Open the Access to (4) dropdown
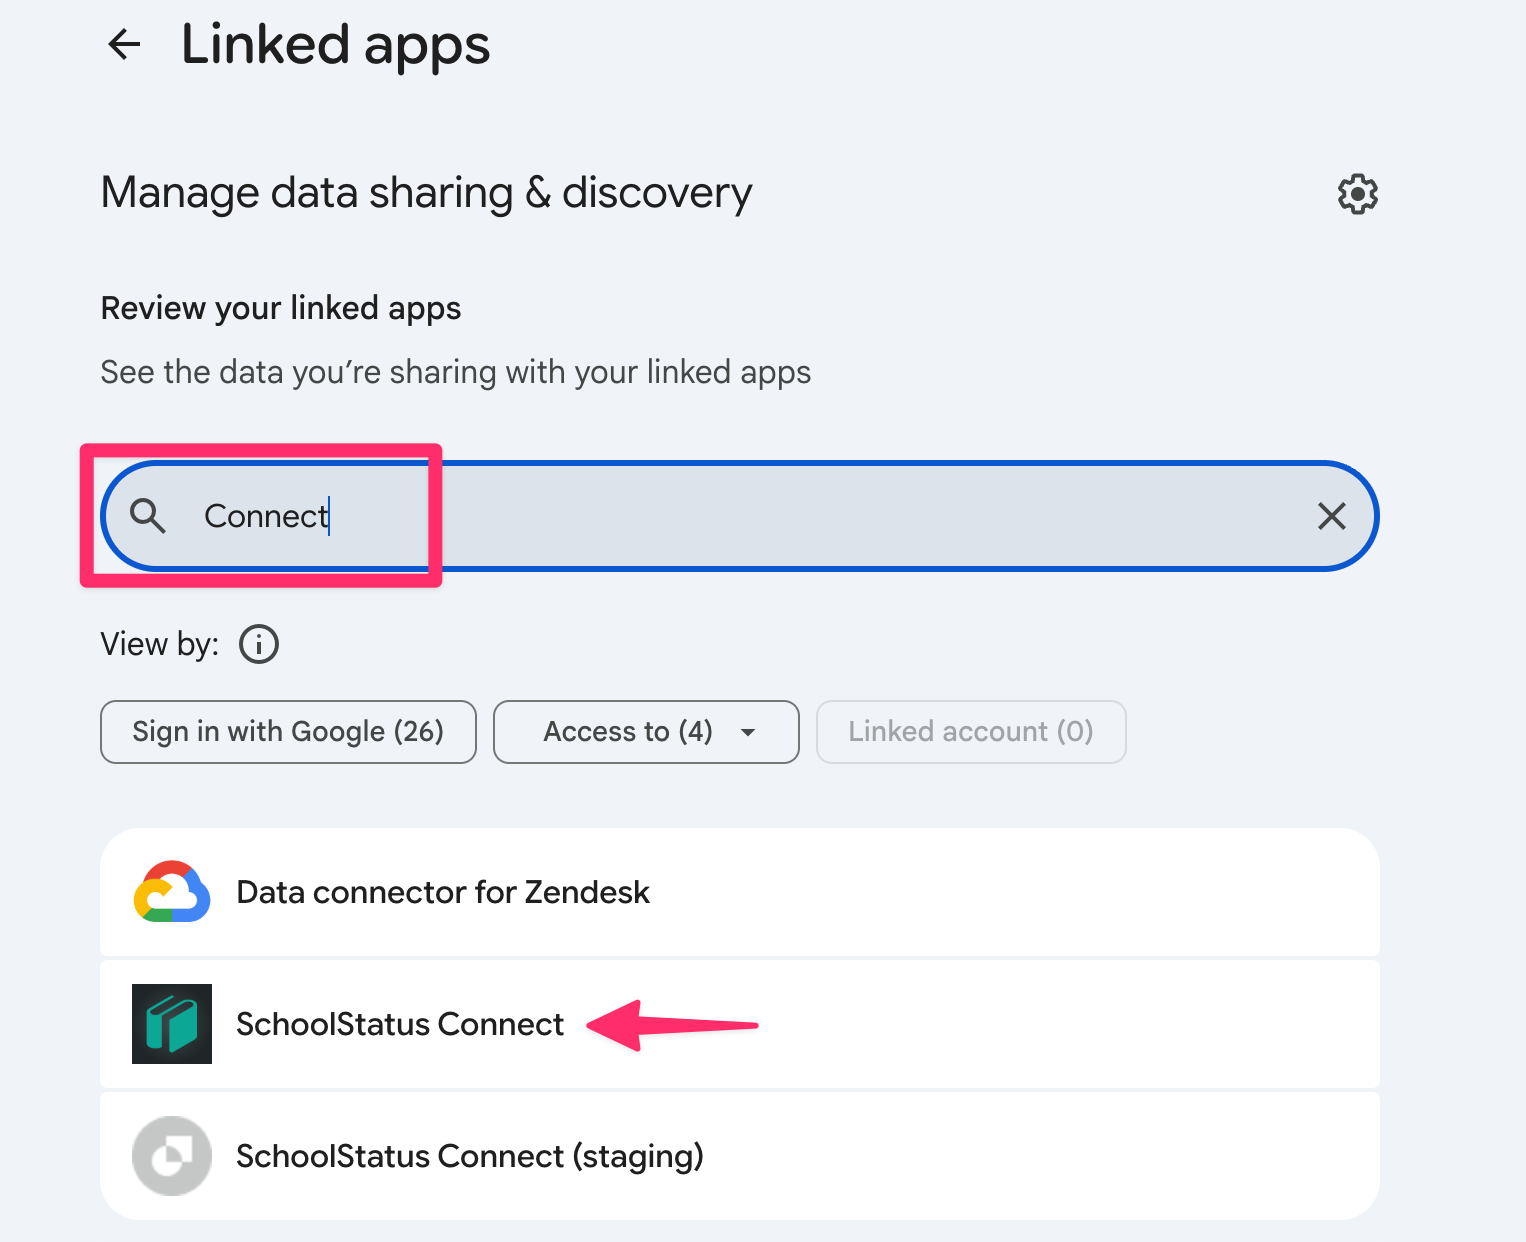1526x1242 pixels. coord(646,732)
